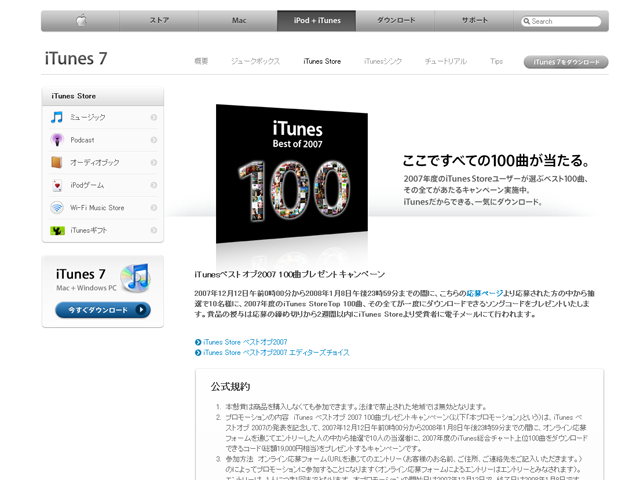The height and width of the screenshot is (480, 640).
Task: Click arrow chevron in Wi-Fi Music Store row
Action: coord(154,208)
